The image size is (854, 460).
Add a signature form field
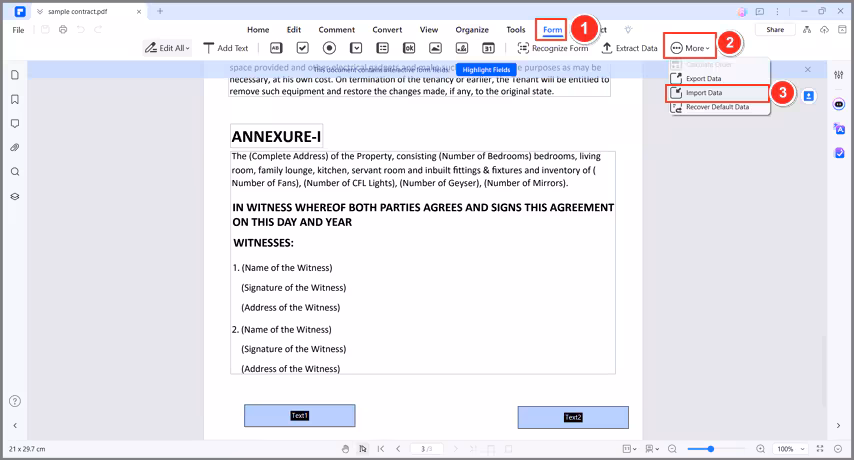click(462, 48)
